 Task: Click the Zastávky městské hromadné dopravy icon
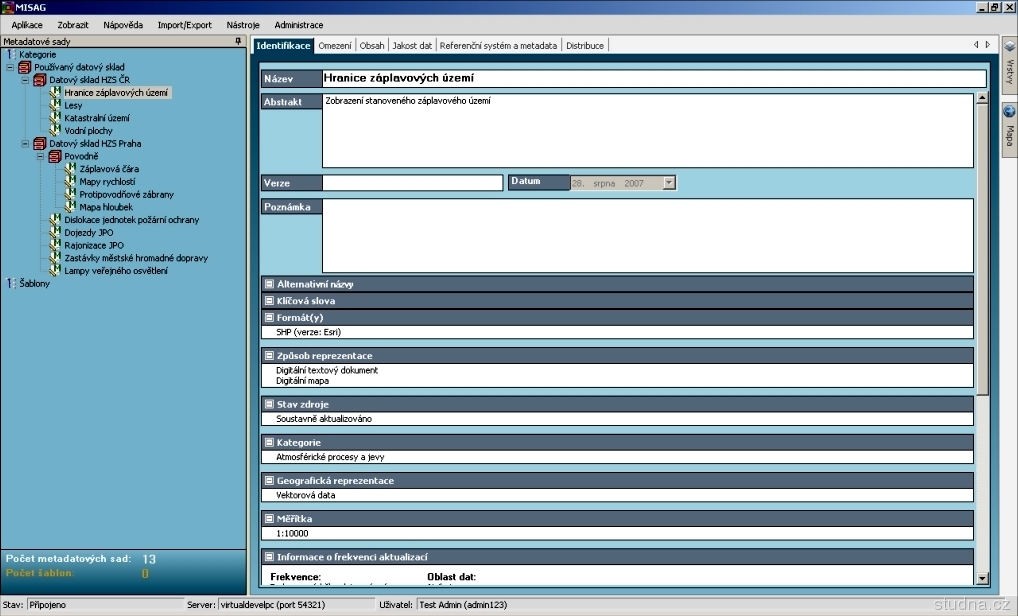(x=55, y=257)
